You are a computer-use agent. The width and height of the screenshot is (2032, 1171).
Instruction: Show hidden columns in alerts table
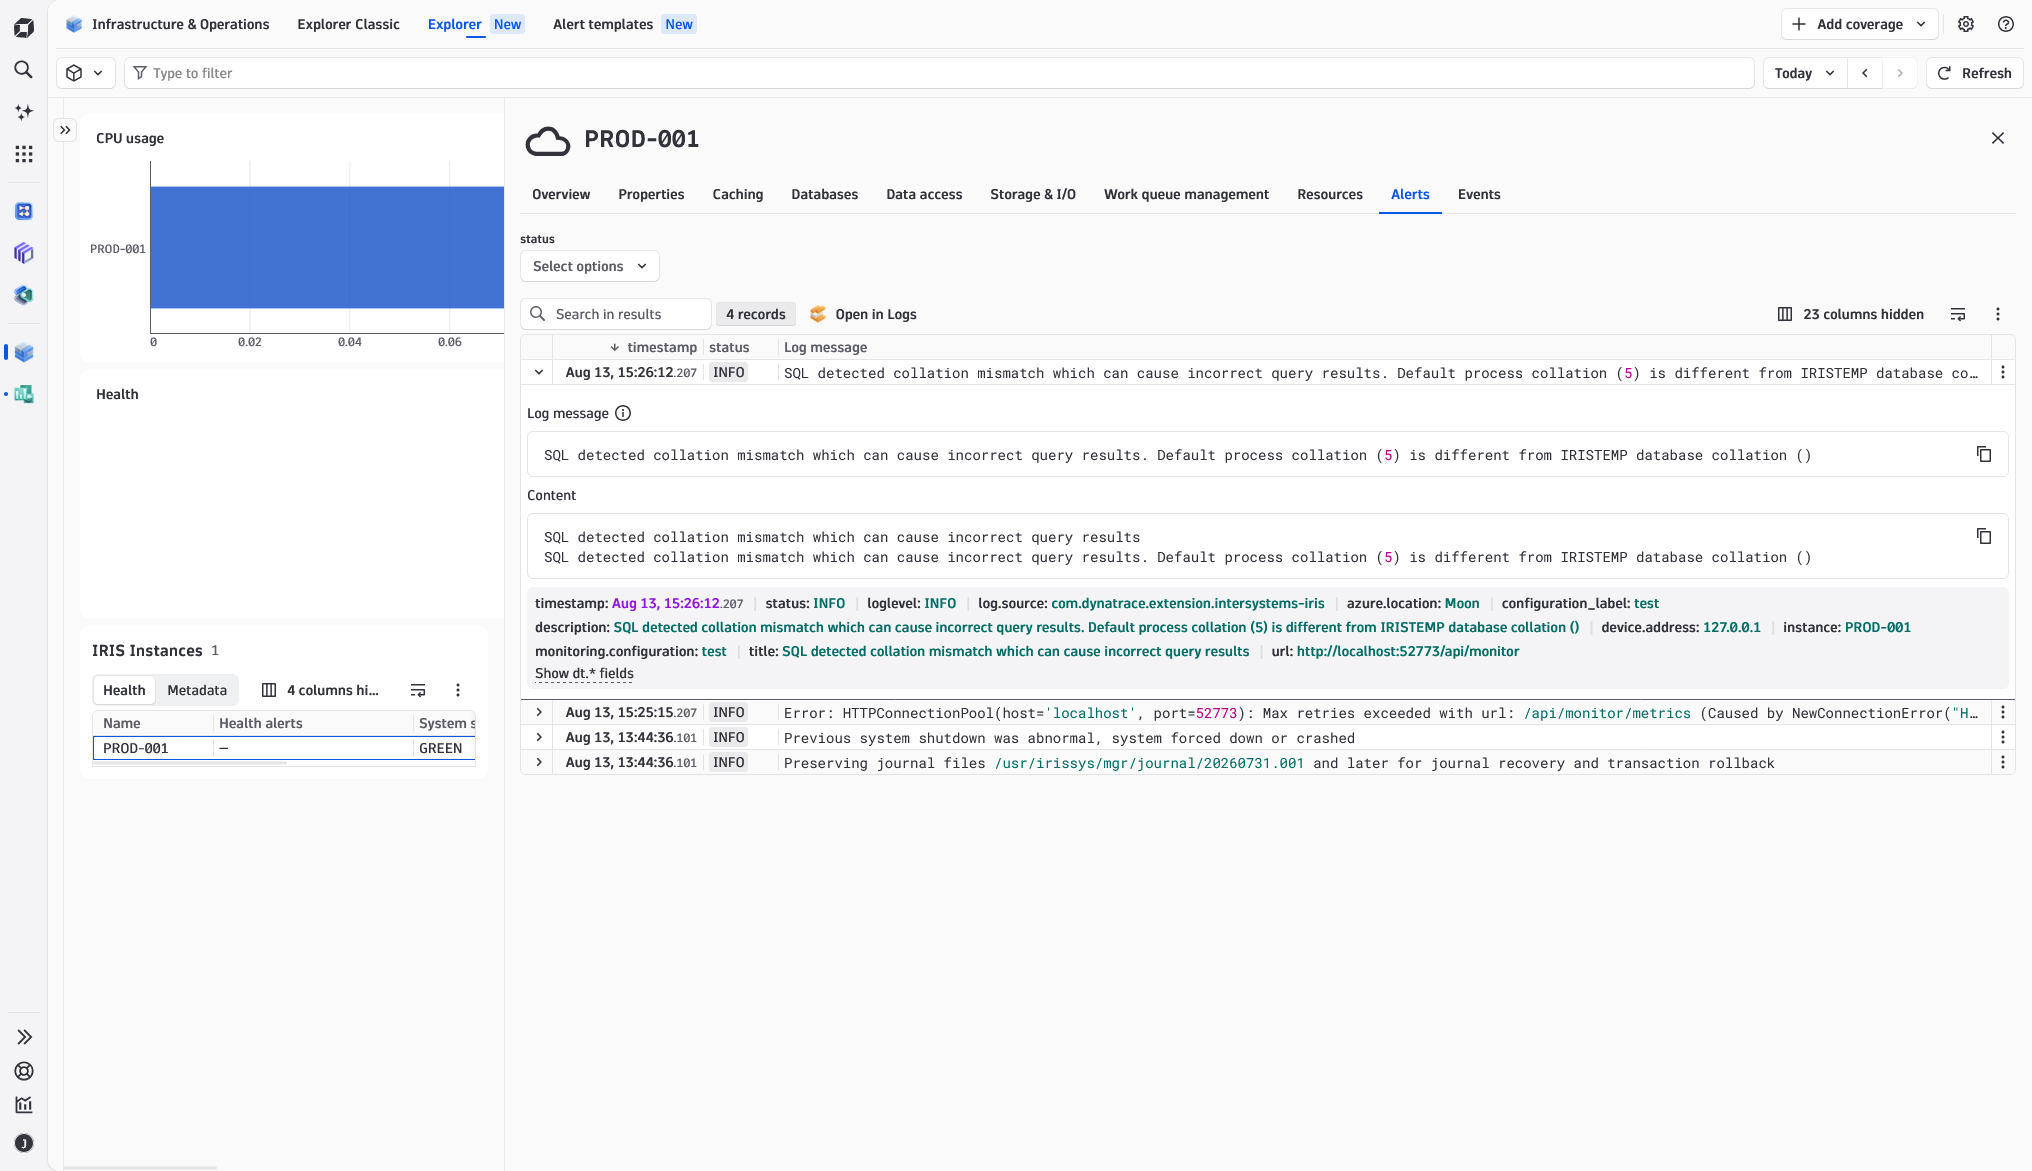(x=1850, y=314)
